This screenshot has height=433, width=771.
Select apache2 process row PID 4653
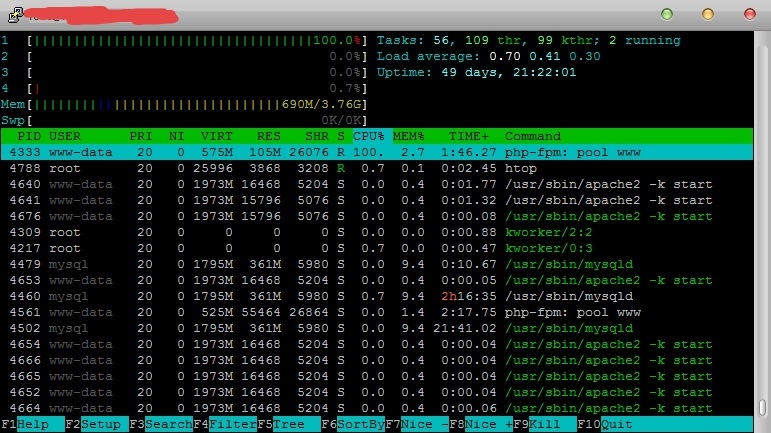[x=377, y=280]
